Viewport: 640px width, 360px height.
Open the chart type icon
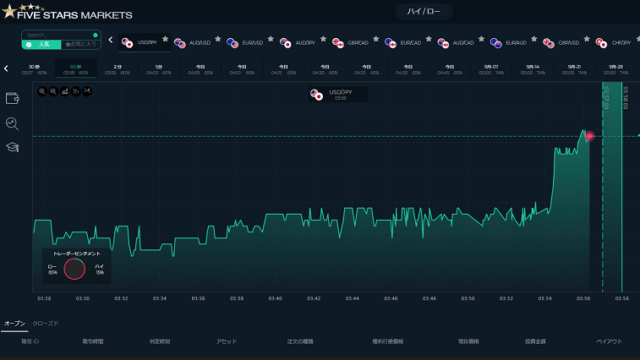pyautogui.click(x=64, y=91)
